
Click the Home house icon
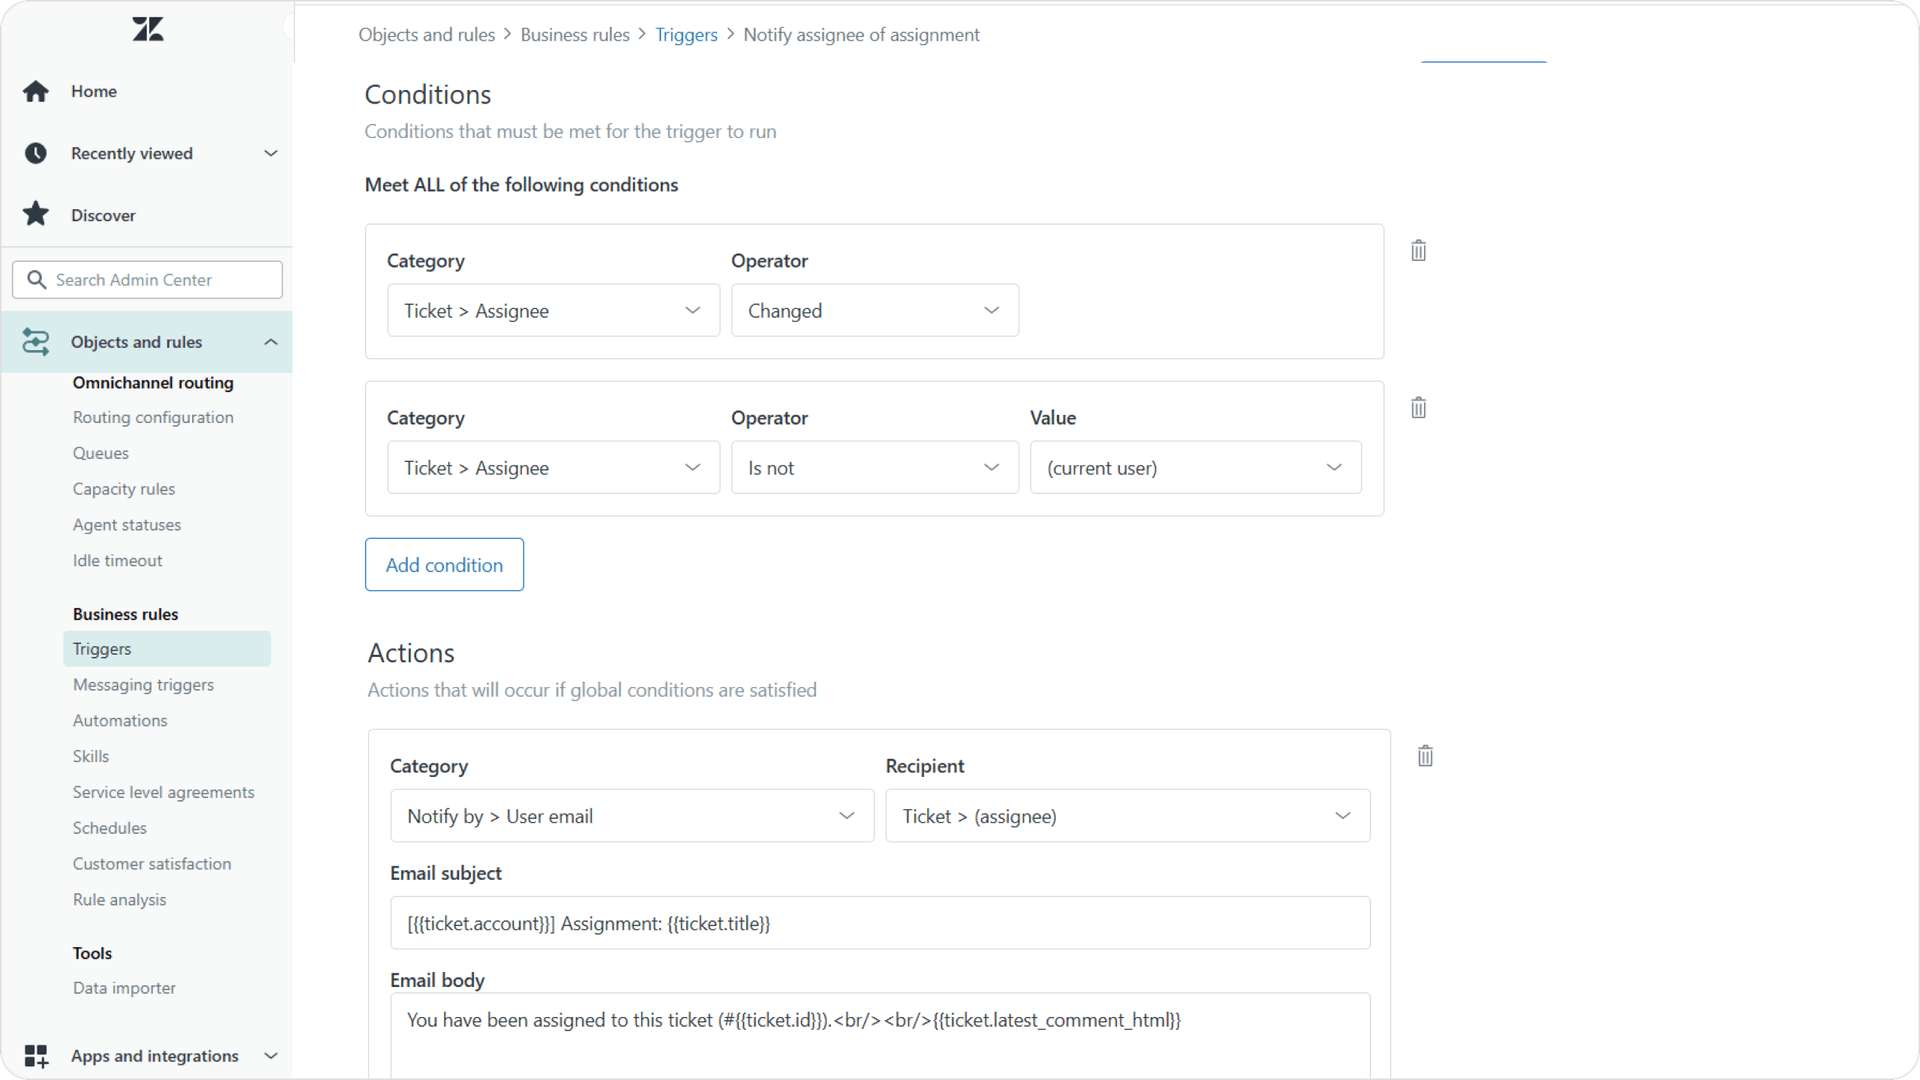click(x=36, y=91)
